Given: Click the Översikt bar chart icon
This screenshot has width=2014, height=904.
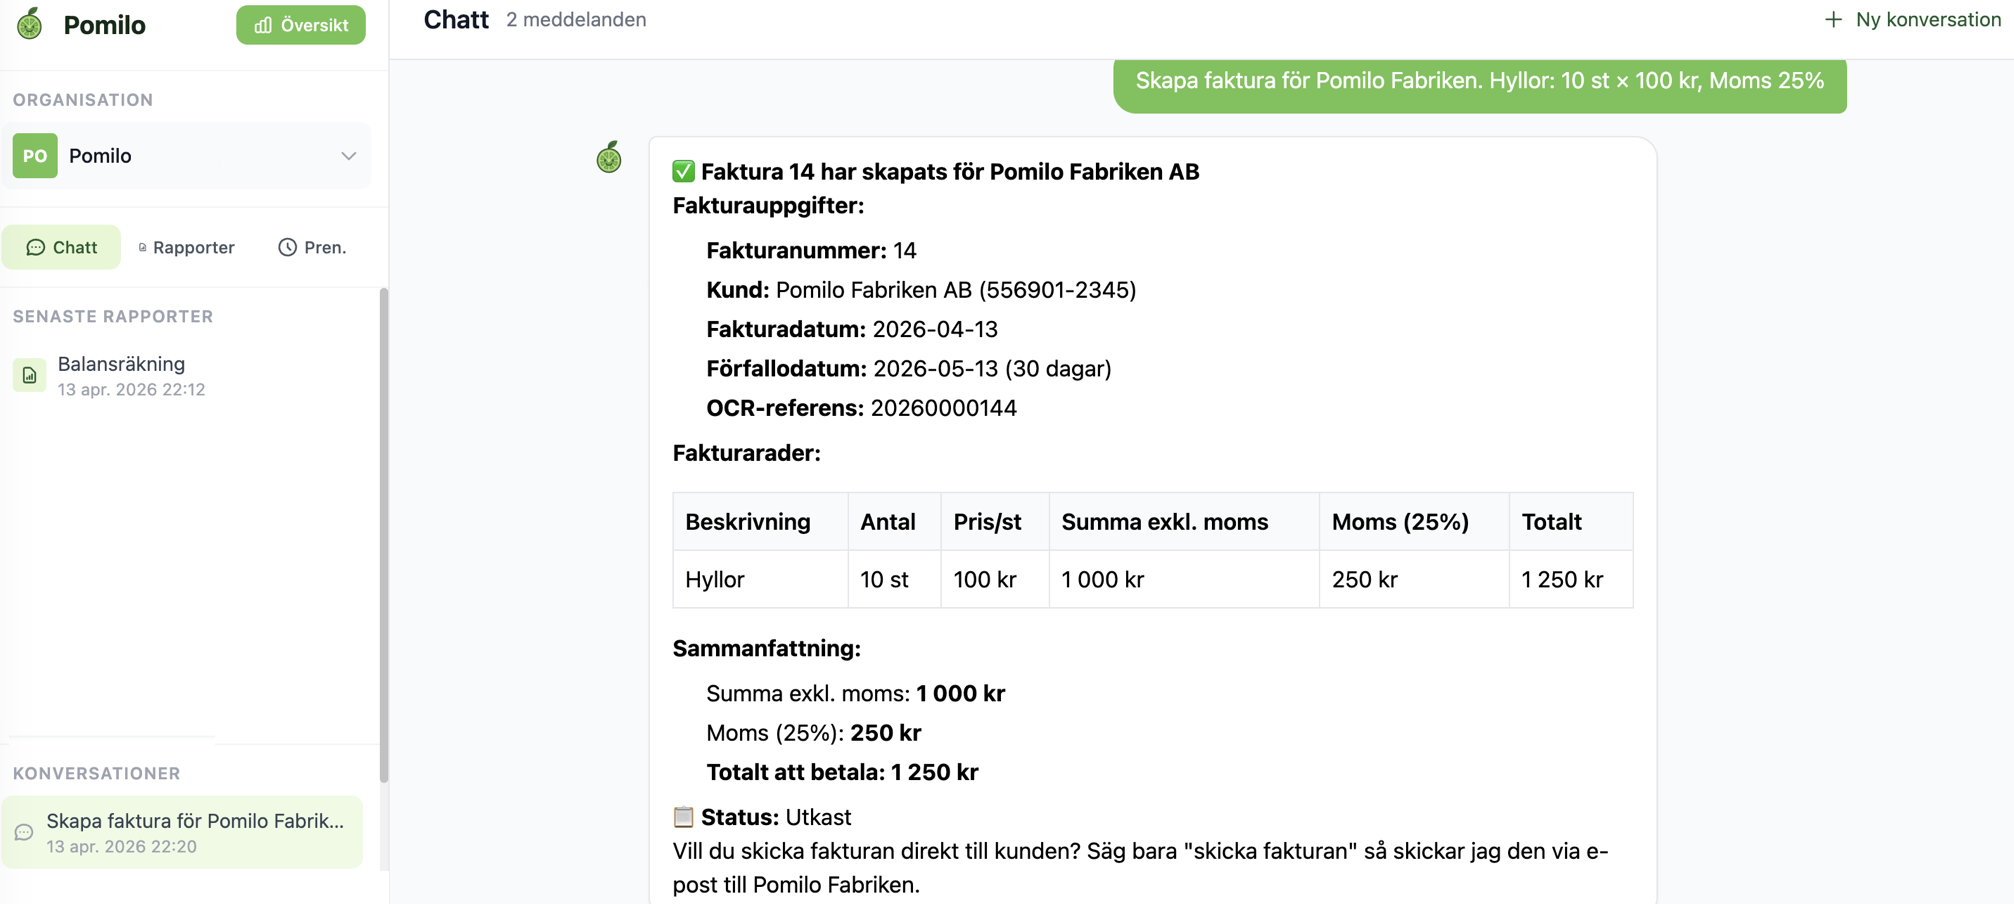Looking at the screenshot, I should 263,25.
